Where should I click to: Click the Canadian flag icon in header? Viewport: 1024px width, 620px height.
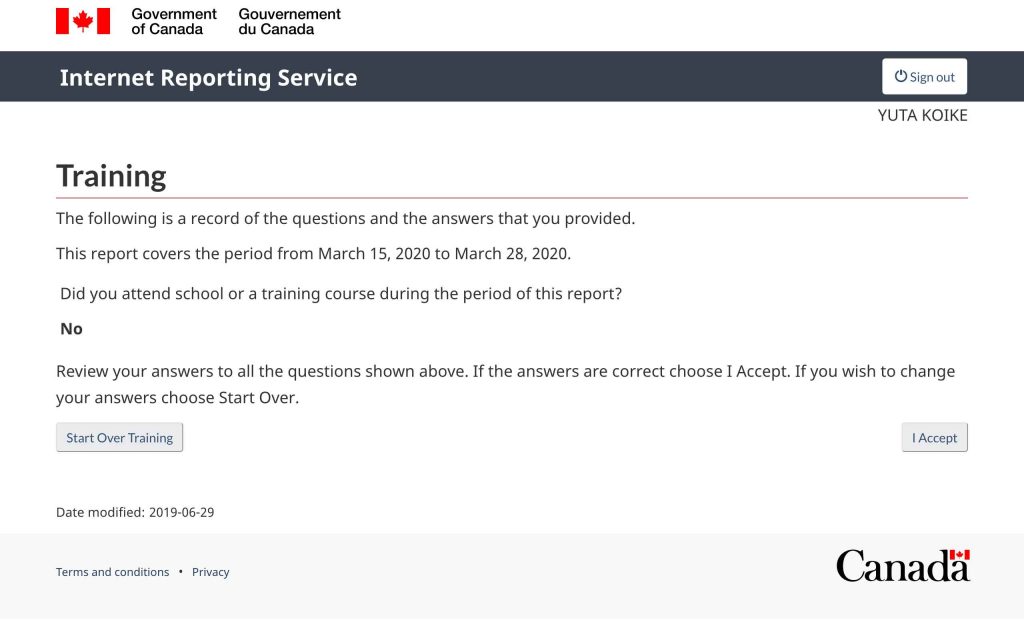point(83,21)
